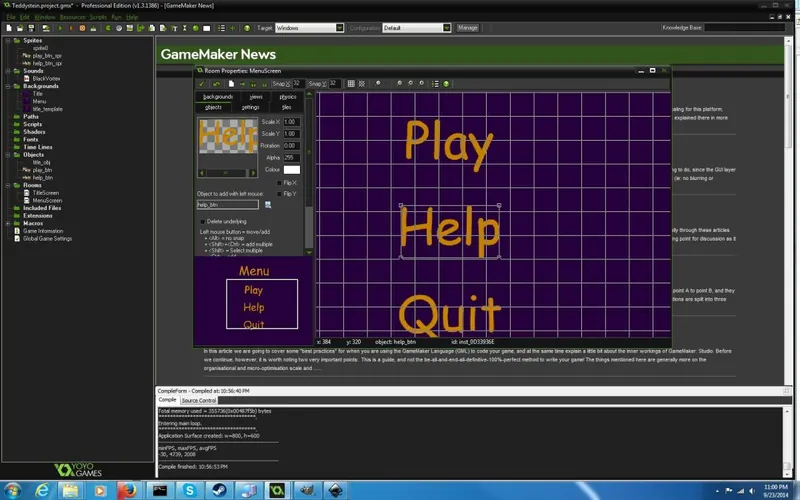Click the Windows Start button

coord(12,490)
